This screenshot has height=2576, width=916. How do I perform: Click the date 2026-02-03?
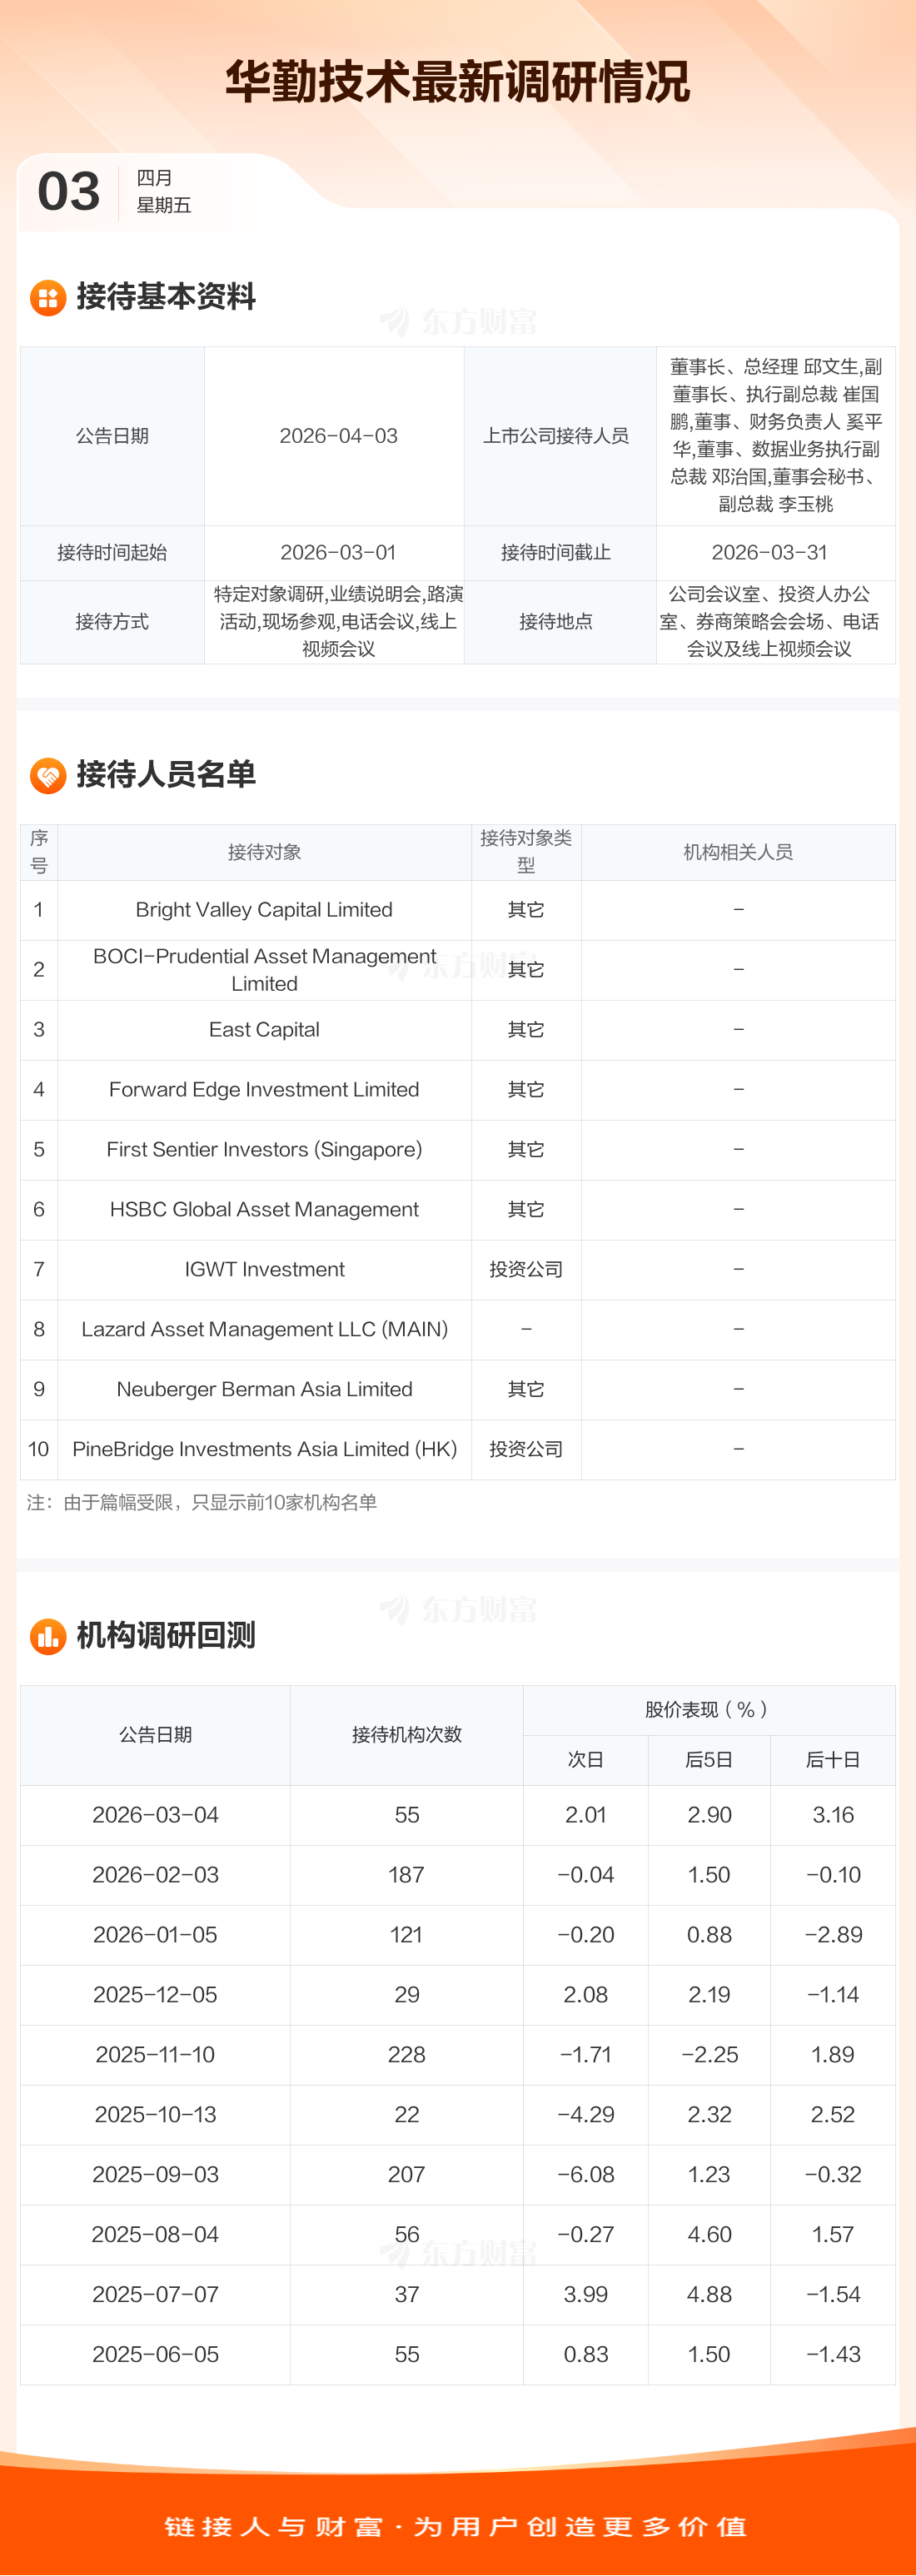pos(155,1875)
